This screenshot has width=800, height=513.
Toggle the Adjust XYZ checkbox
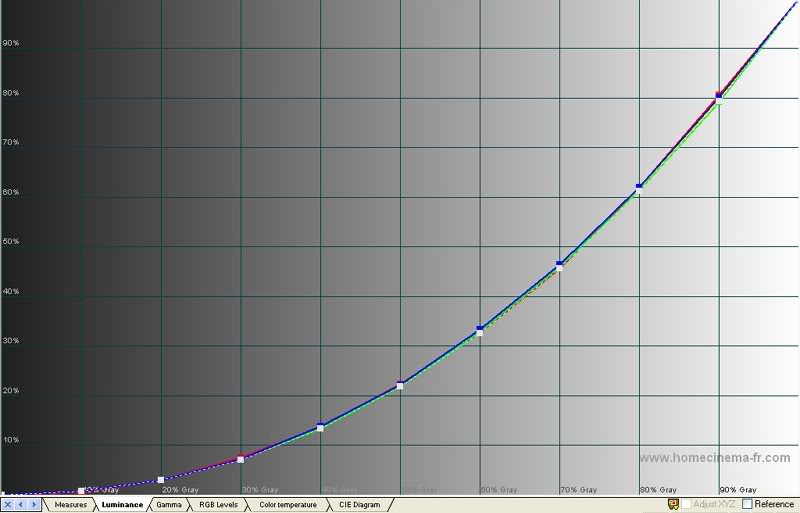686,504
